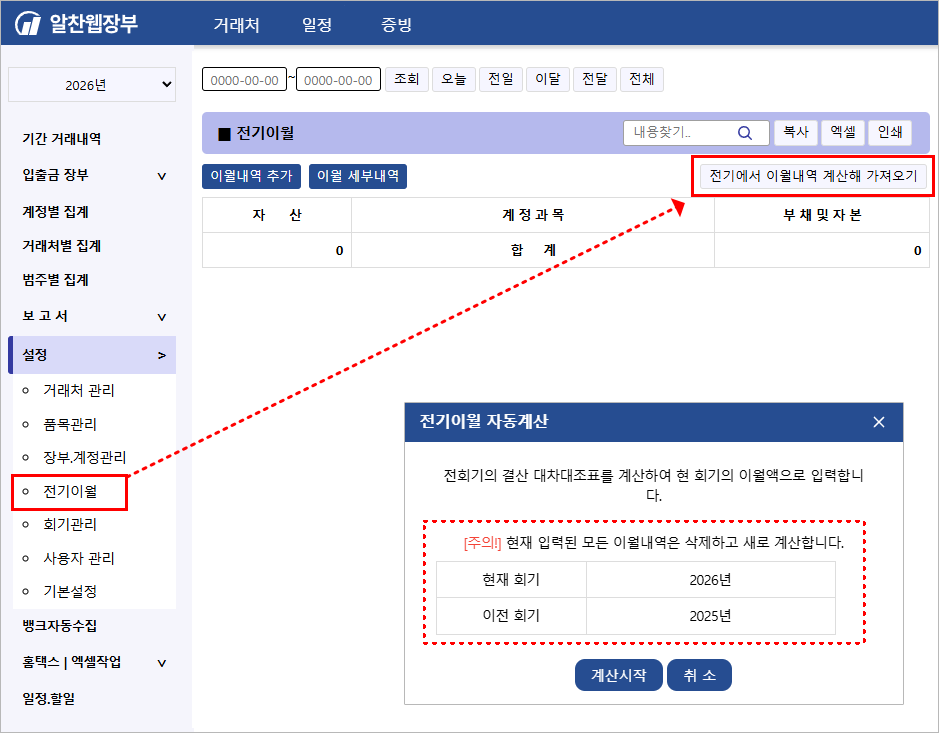Select 기본설정 submenu
This screenshot has height=733, width=939.
(70, 592)
